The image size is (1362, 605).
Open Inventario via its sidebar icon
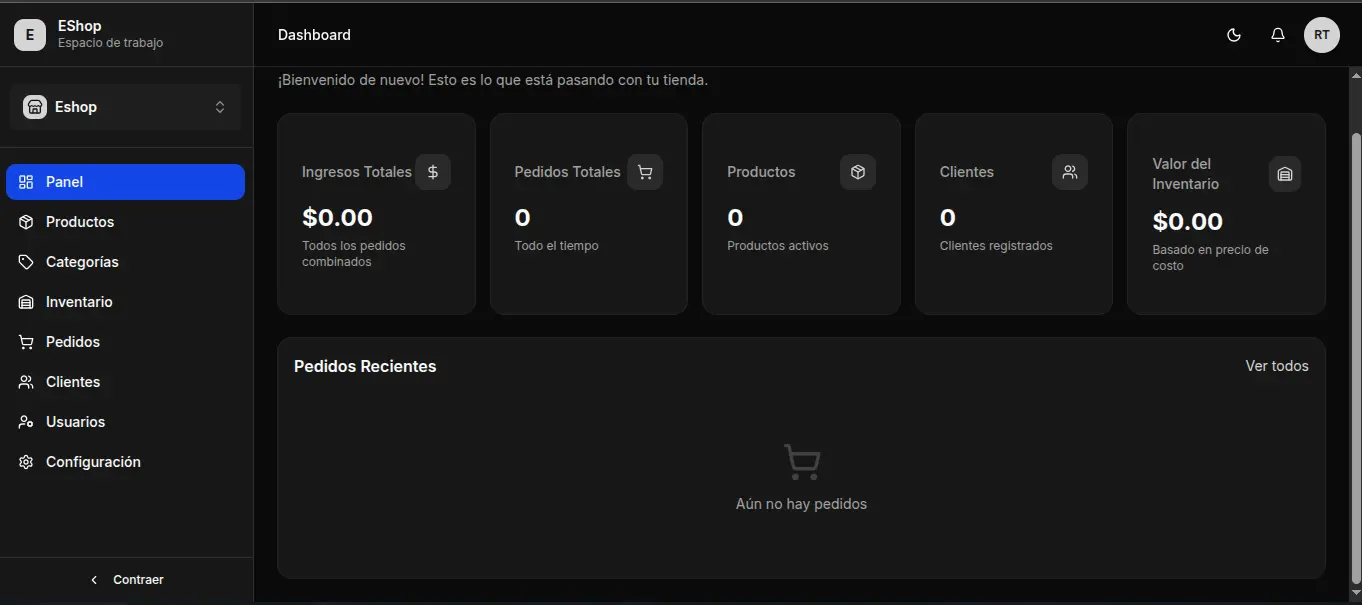(x=25, y=301)
